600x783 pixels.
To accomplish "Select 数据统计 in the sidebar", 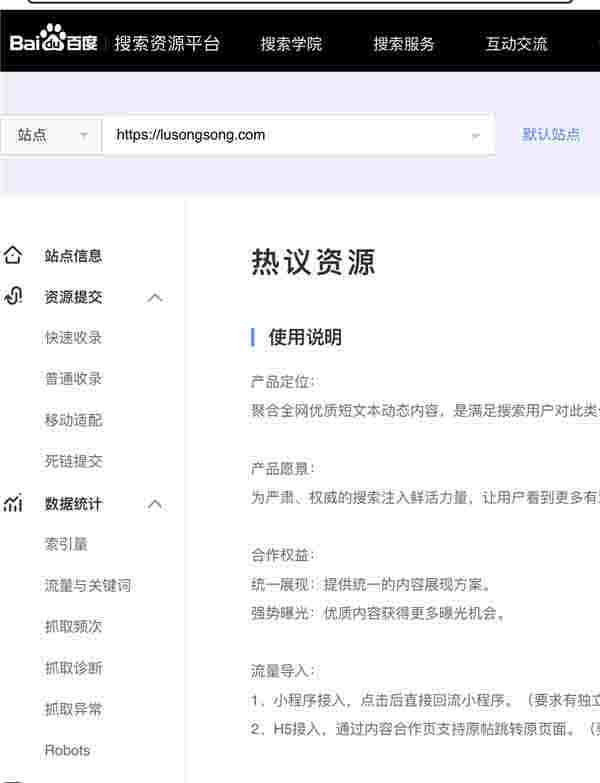I will click(73, 503).
